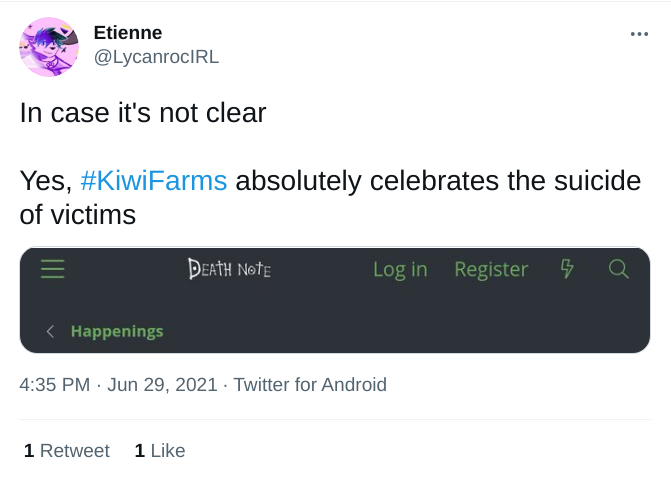View the 1 Like list
The width and height of the screenshot is (671, 482).
pos(160,451)
